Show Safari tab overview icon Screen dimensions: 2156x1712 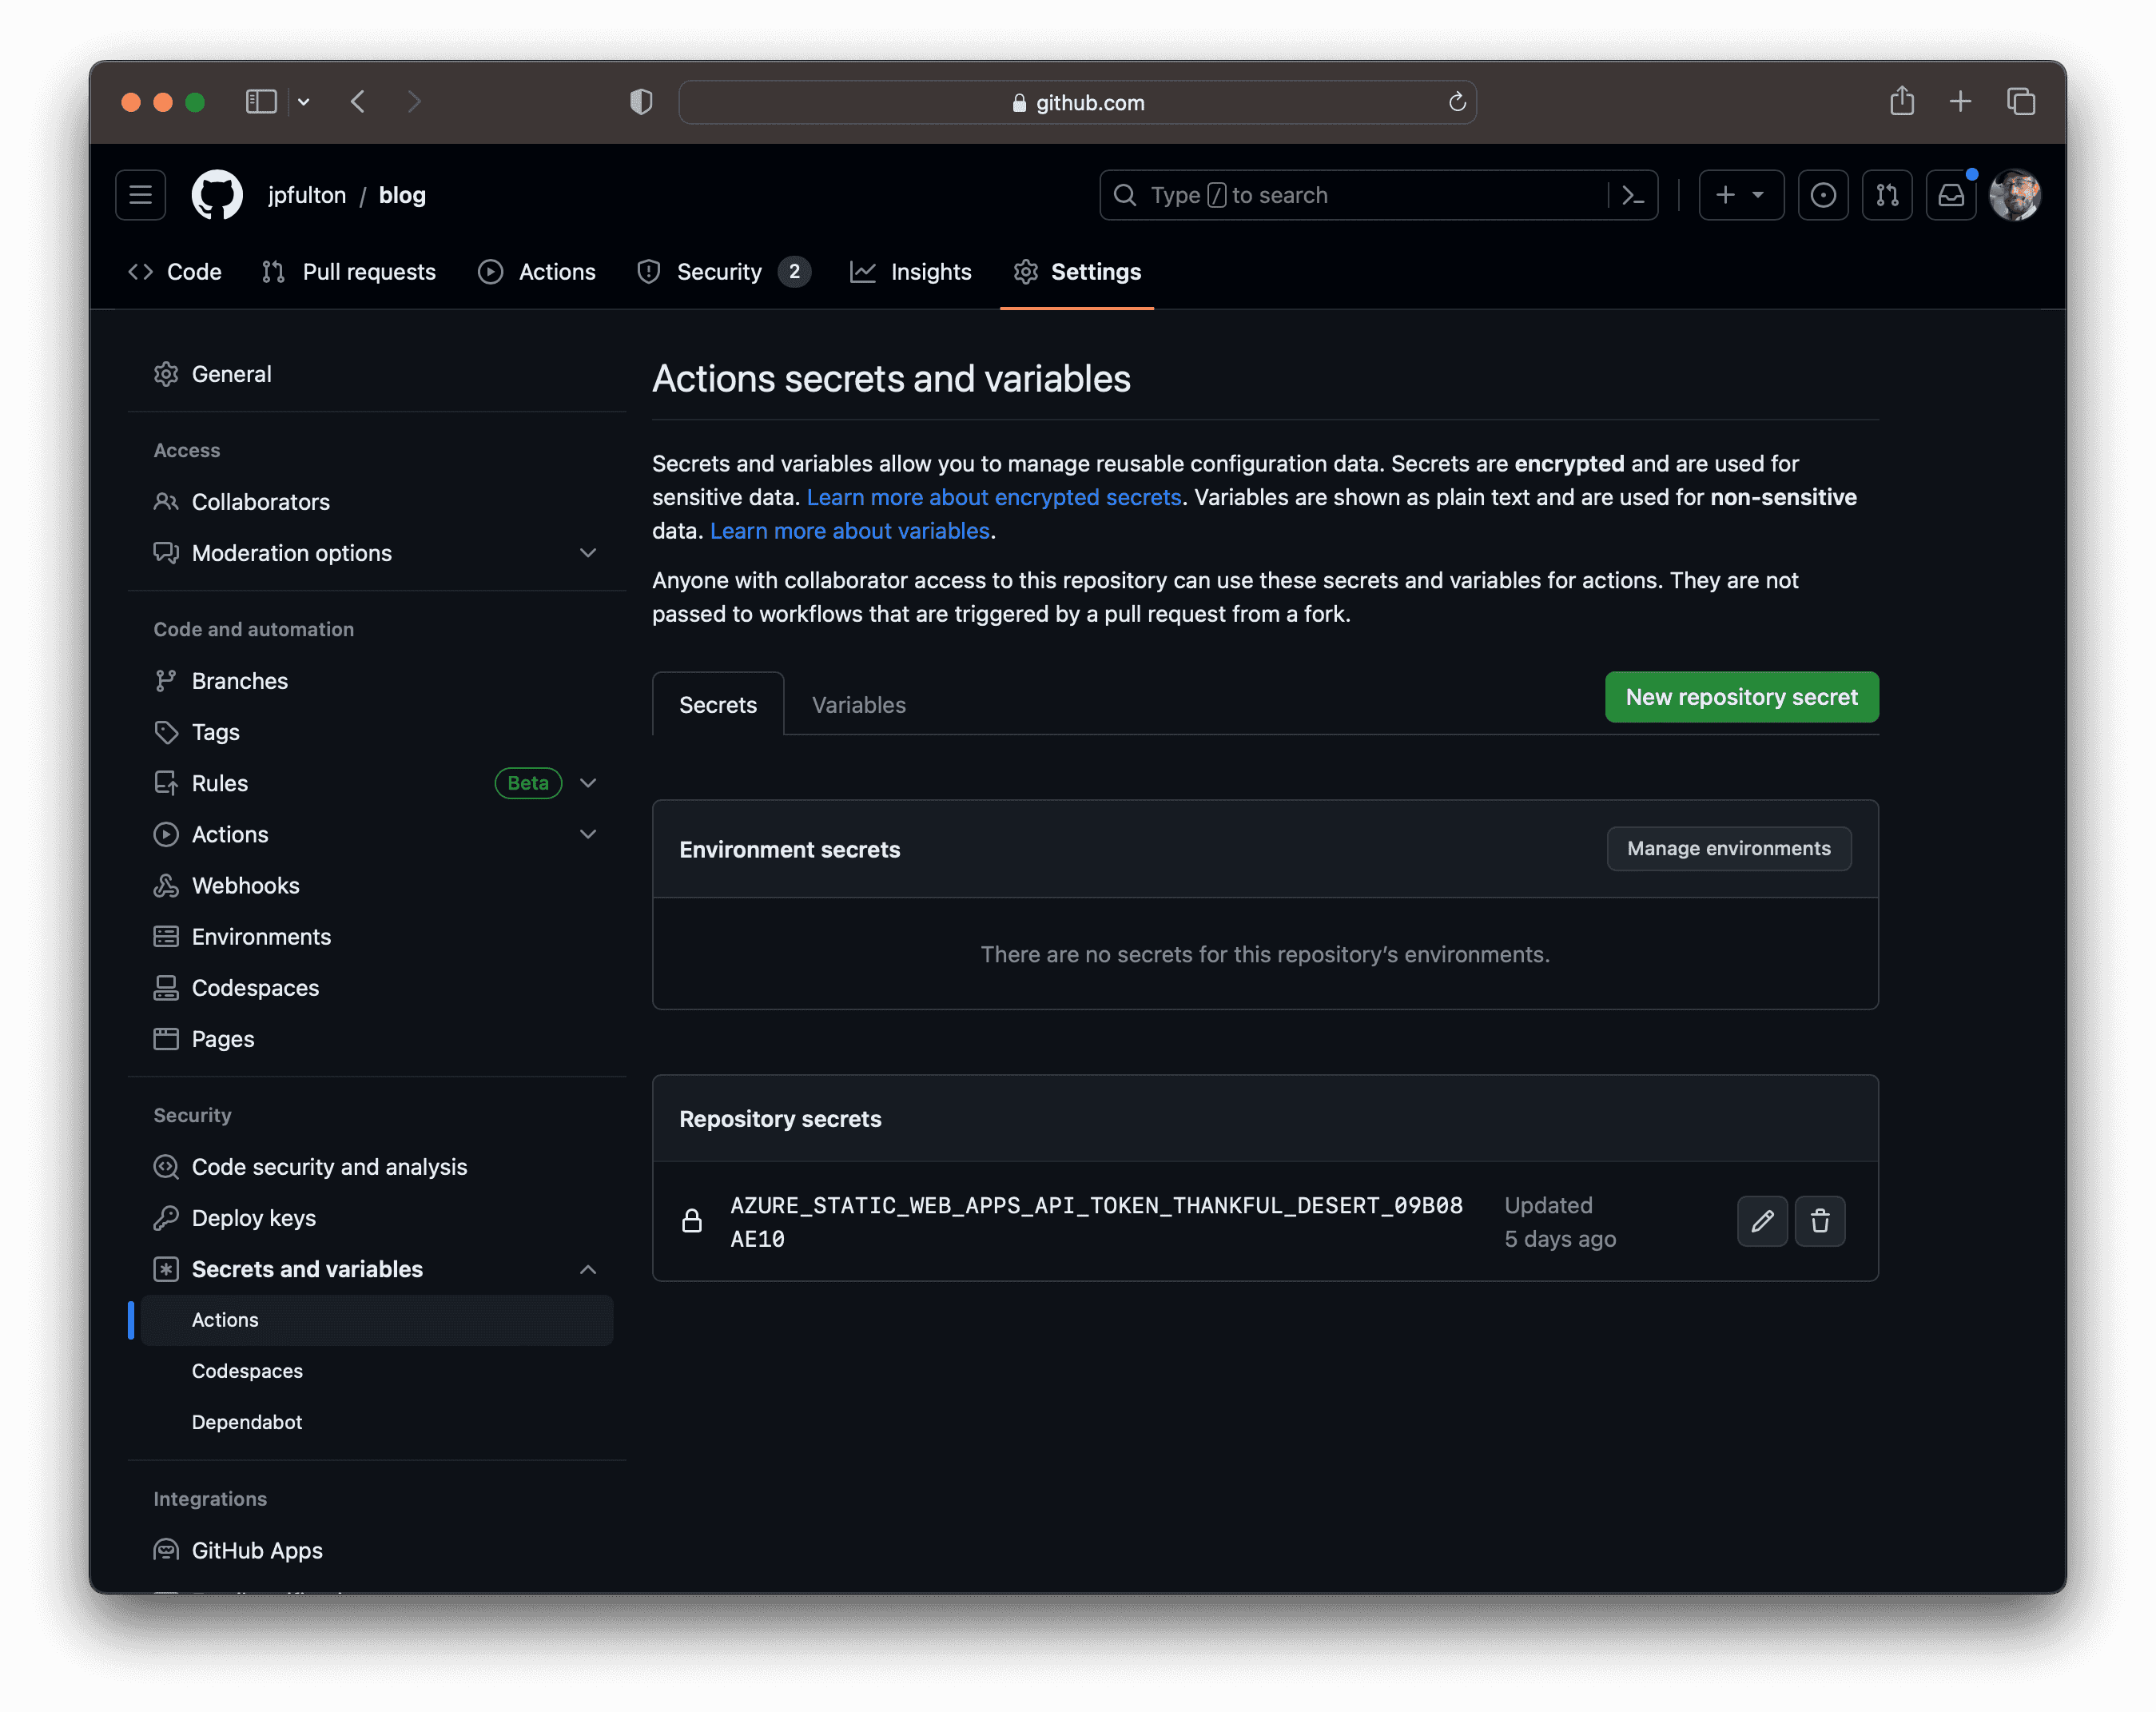(x=2021, y=102)
